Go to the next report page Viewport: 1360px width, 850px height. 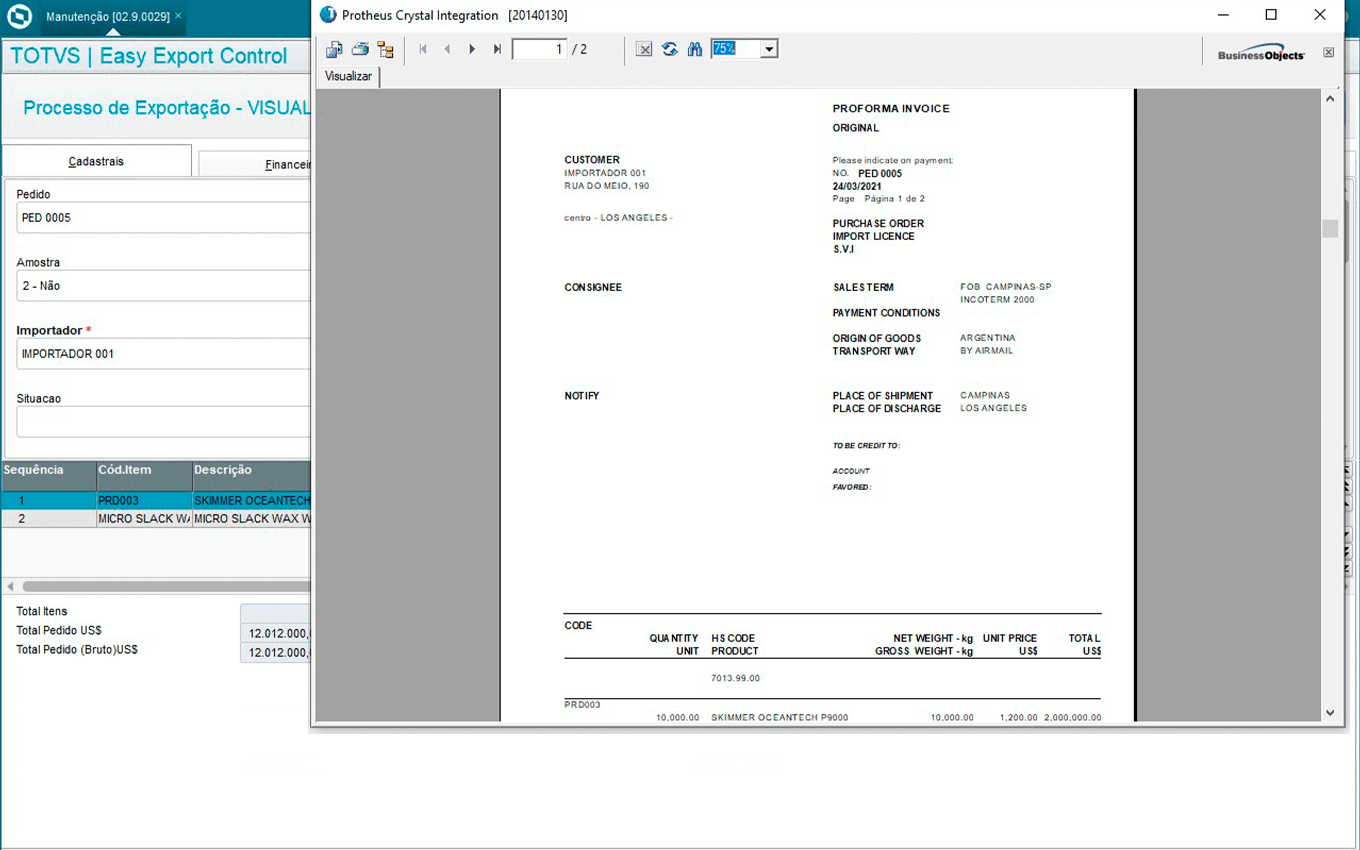472,49
